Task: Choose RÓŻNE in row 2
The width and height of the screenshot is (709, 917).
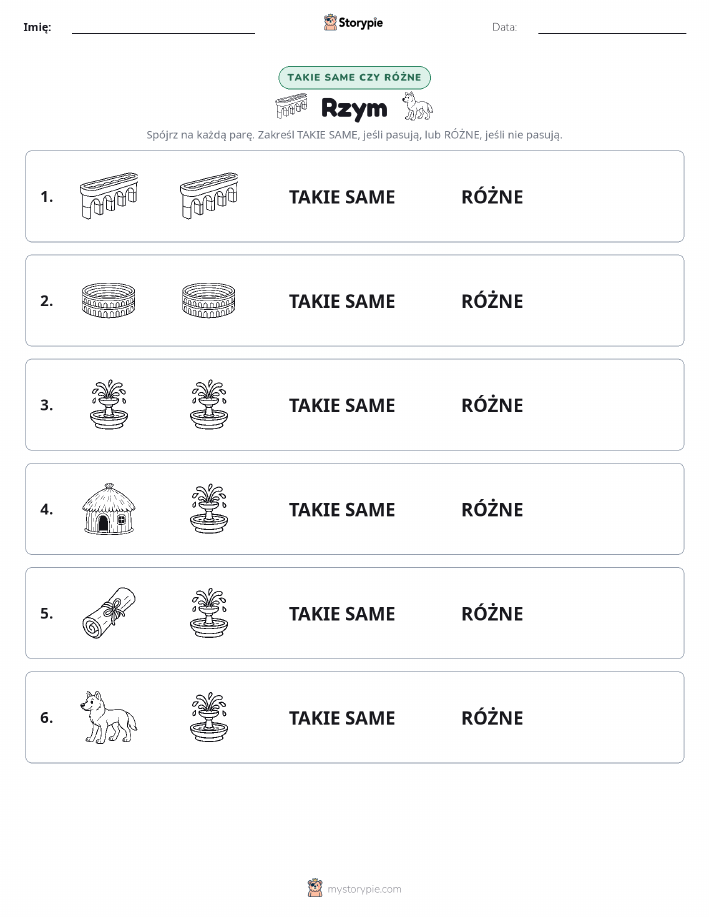Action: coord(492,301)
